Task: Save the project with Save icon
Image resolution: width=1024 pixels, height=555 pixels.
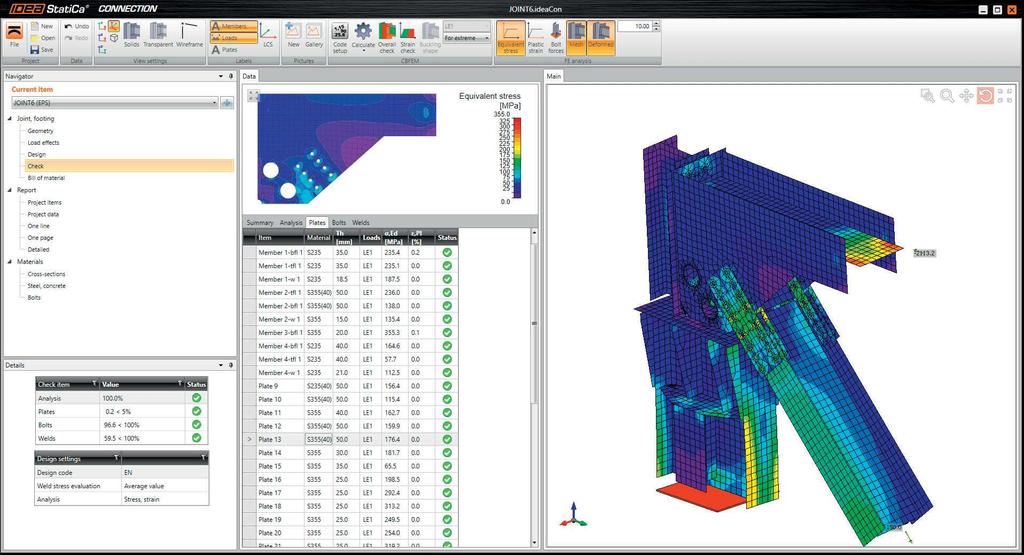Action: pyautogui.click(x=35, y=50)
